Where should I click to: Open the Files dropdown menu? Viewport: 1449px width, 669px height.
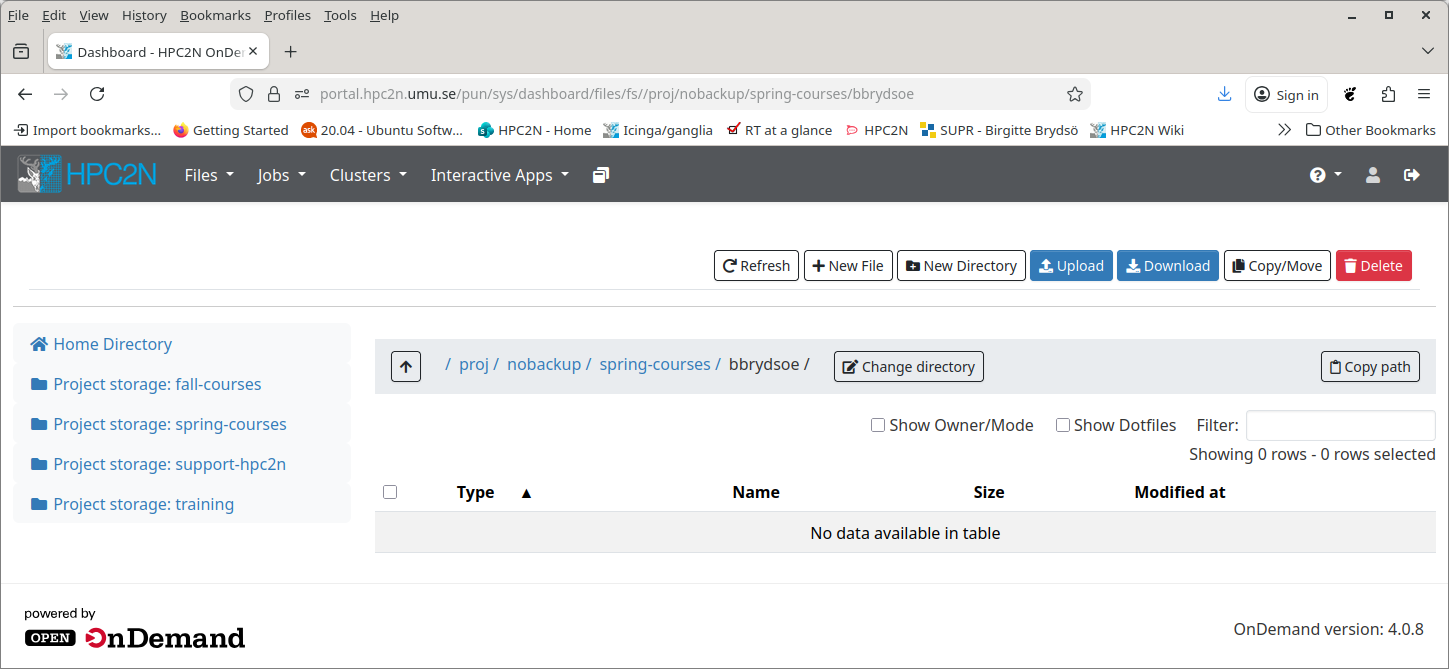pos(207,174)
